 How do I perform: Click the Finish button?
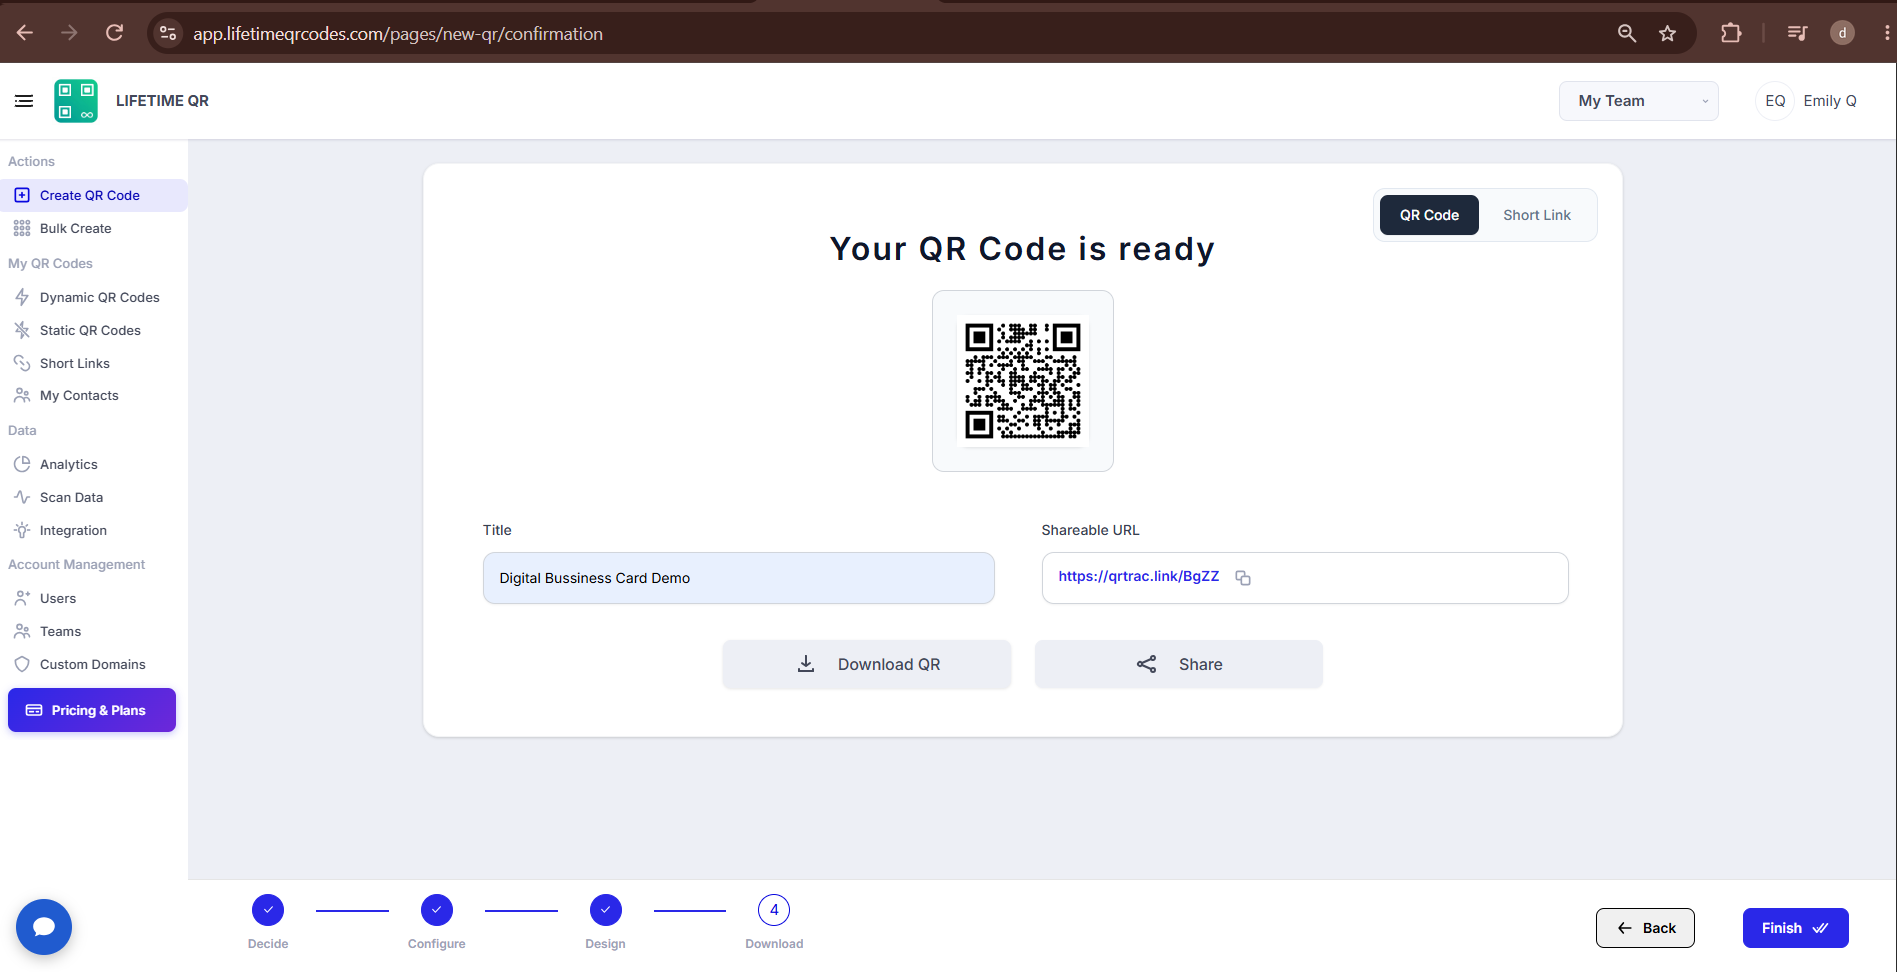[x=1795, y=928]
